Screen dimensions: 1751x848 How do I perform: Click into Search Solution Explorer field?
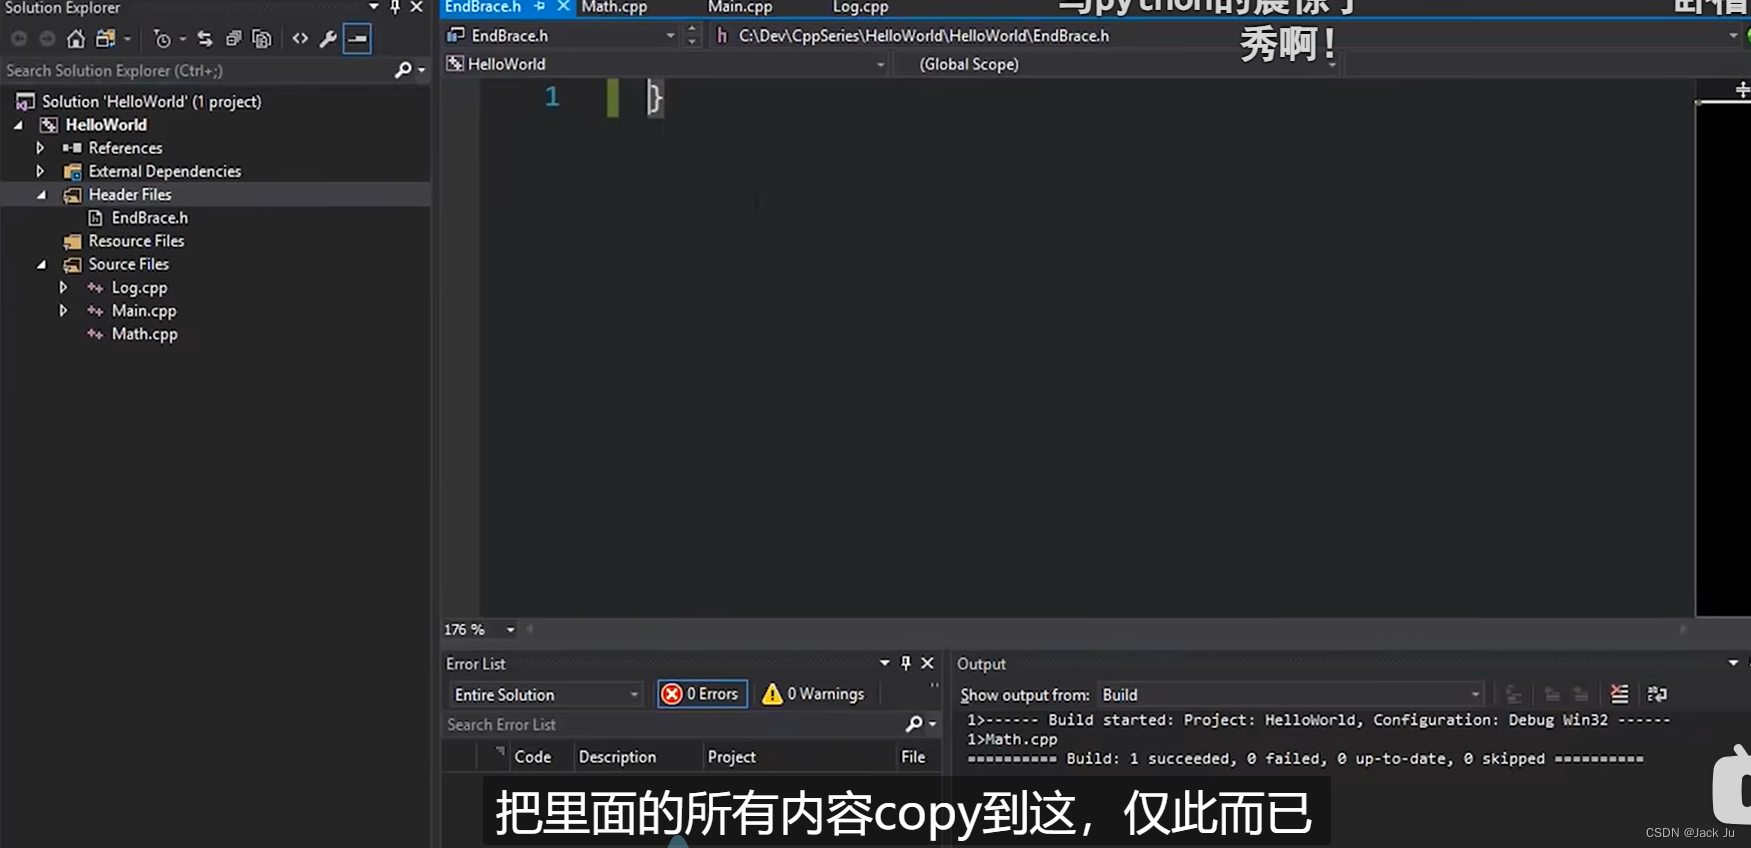(x=198, y=70)
